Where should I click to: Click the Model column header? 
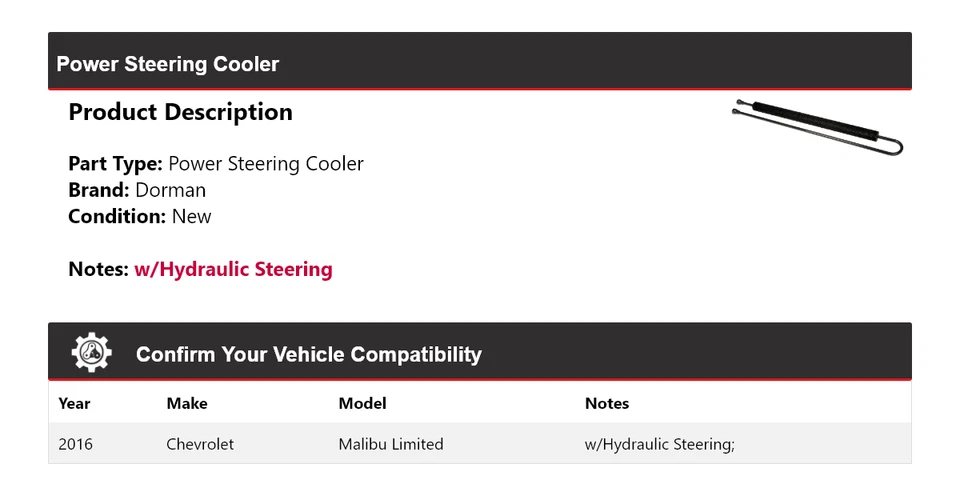click(x=362, y=403)
